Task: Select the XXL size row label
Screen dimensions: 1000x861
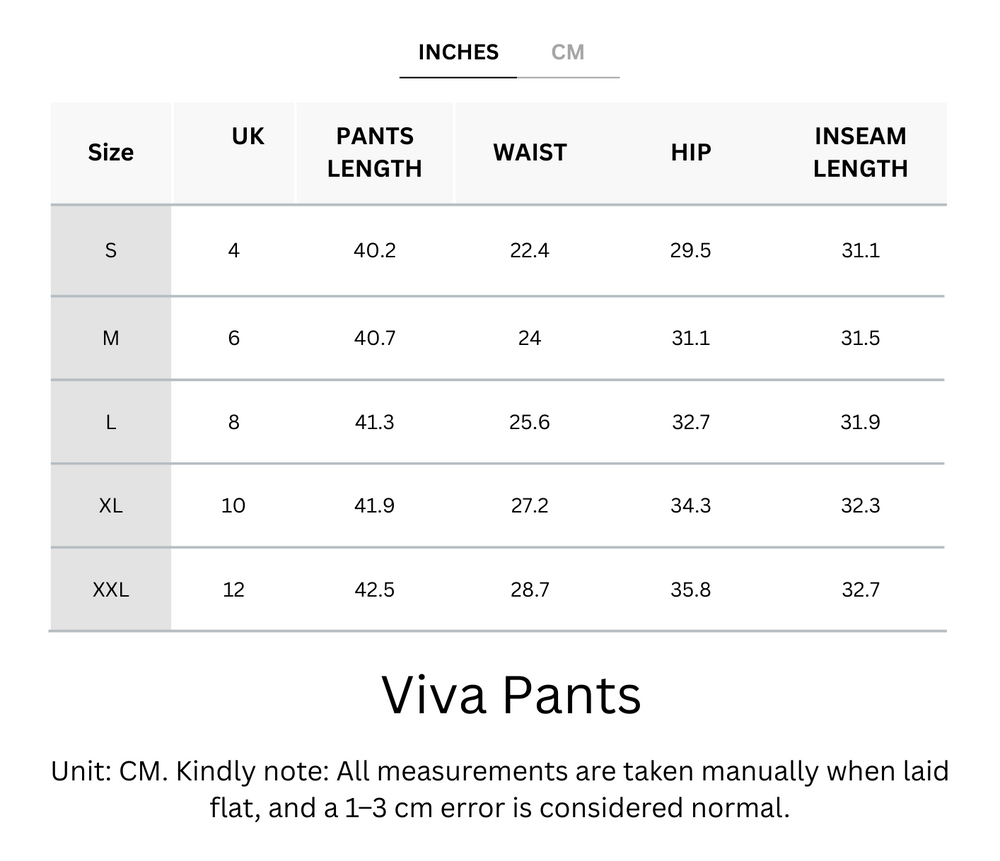Action: pyautogui.click(x=110, y=589)
